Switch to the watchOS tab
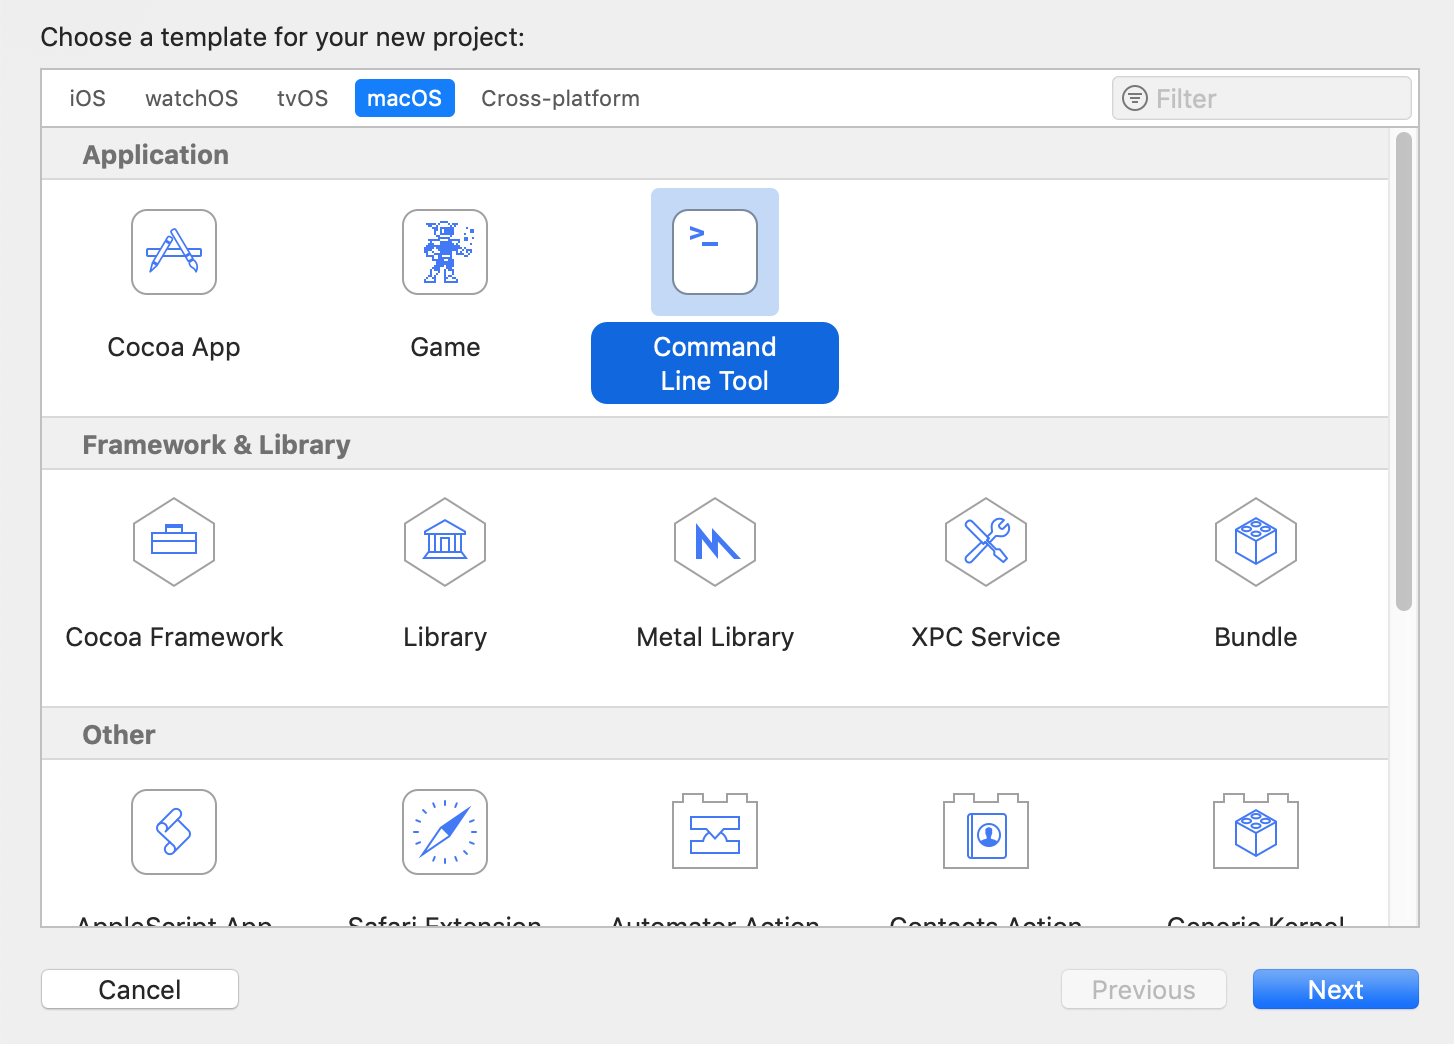 point(191,98)
